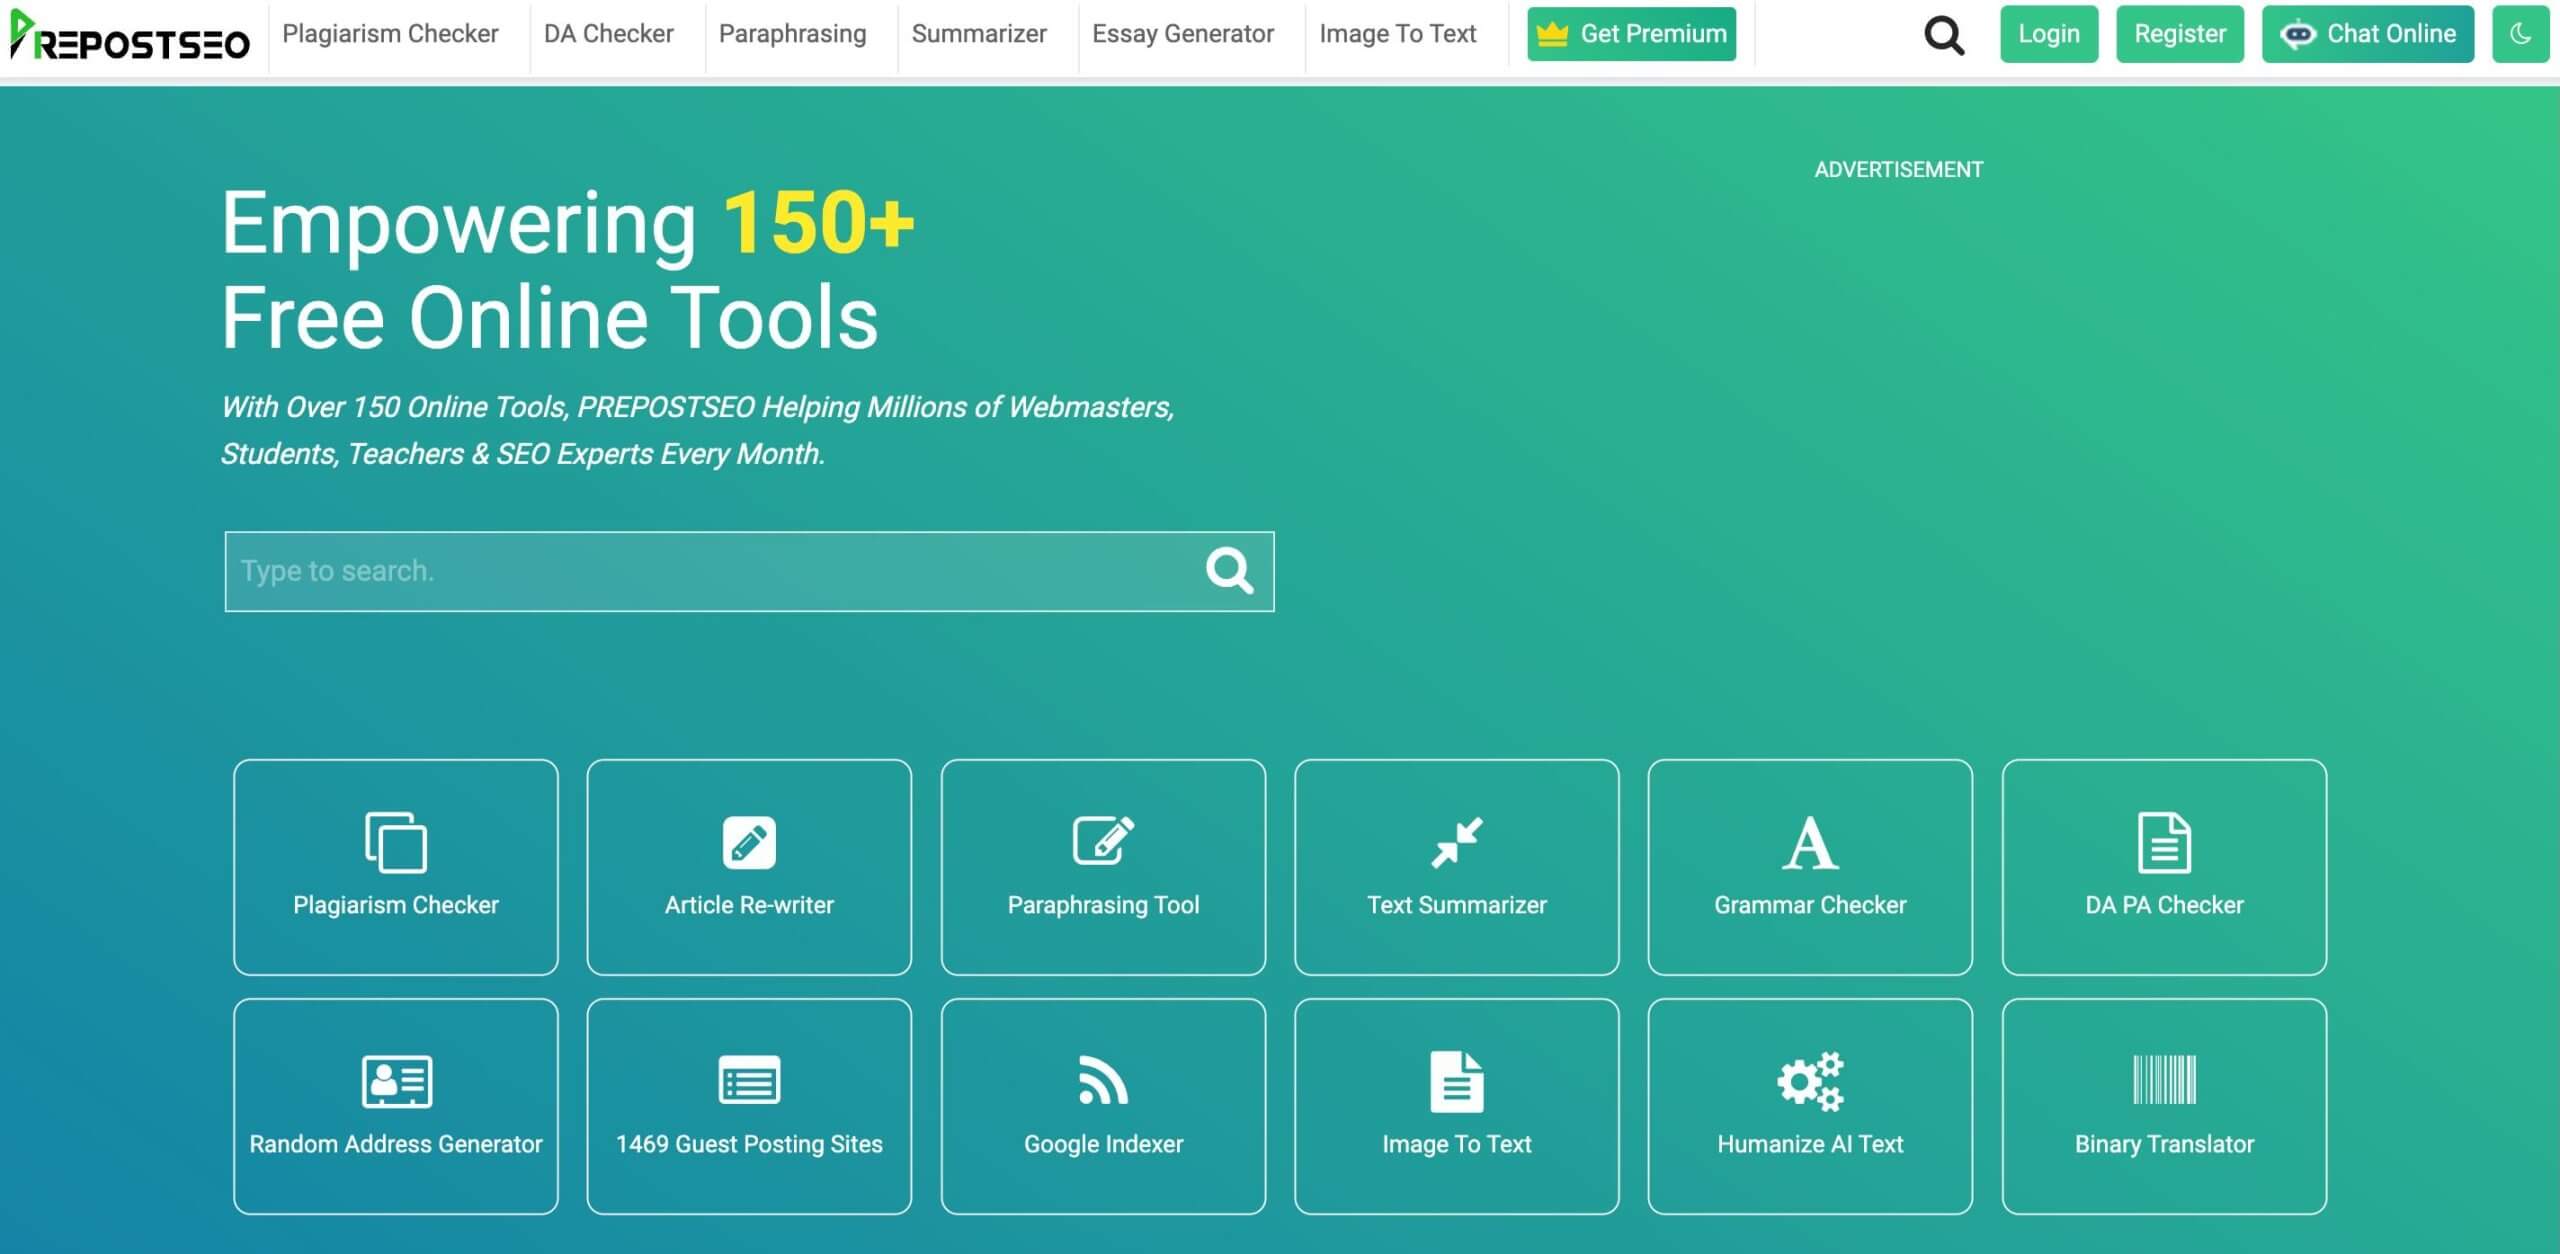Image resolution: width=2560 pixels, height=1254 pixels.
Task: Select the Summarizer navigation item
Action: (980, 33)
